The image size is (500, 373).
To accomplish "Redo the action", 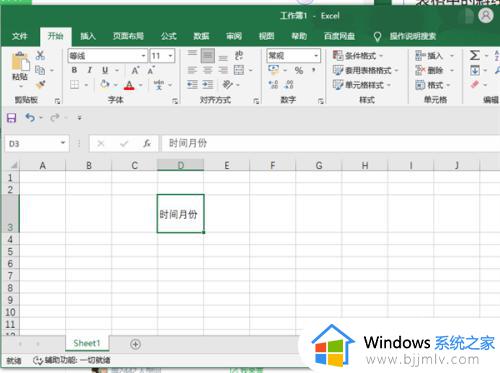I will (55, 117).
